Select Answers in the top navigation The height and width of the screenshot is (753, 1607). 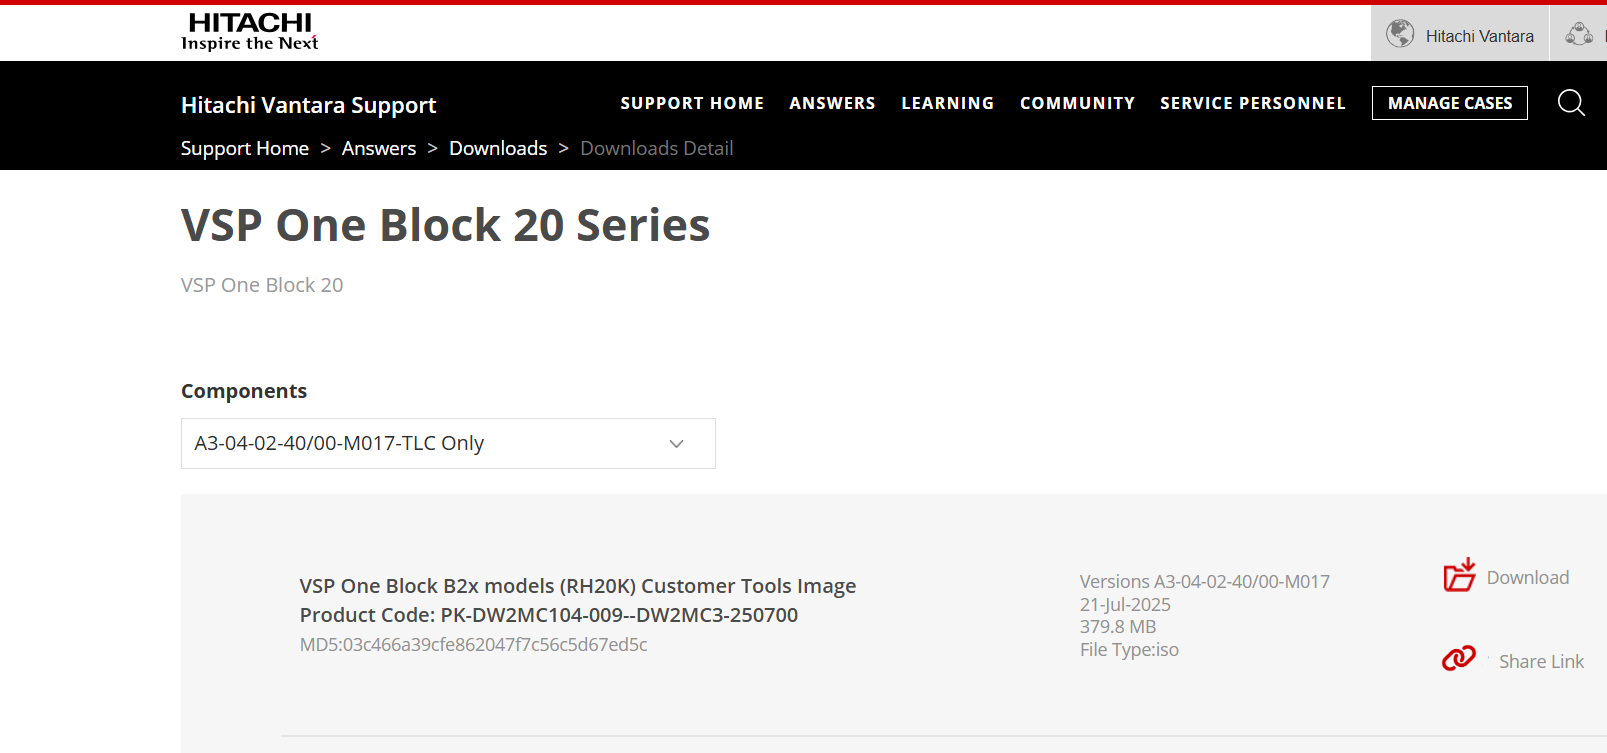[x=832, y=103]
